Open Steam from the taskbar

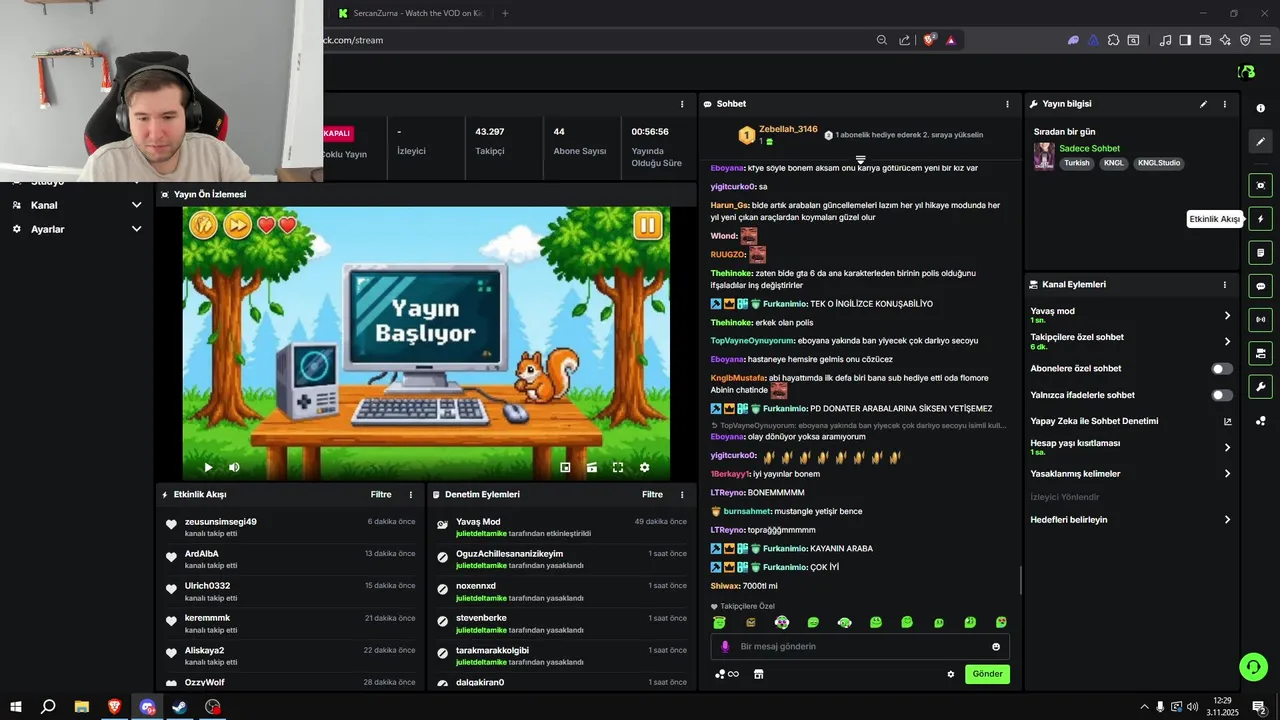click(180, 707)
